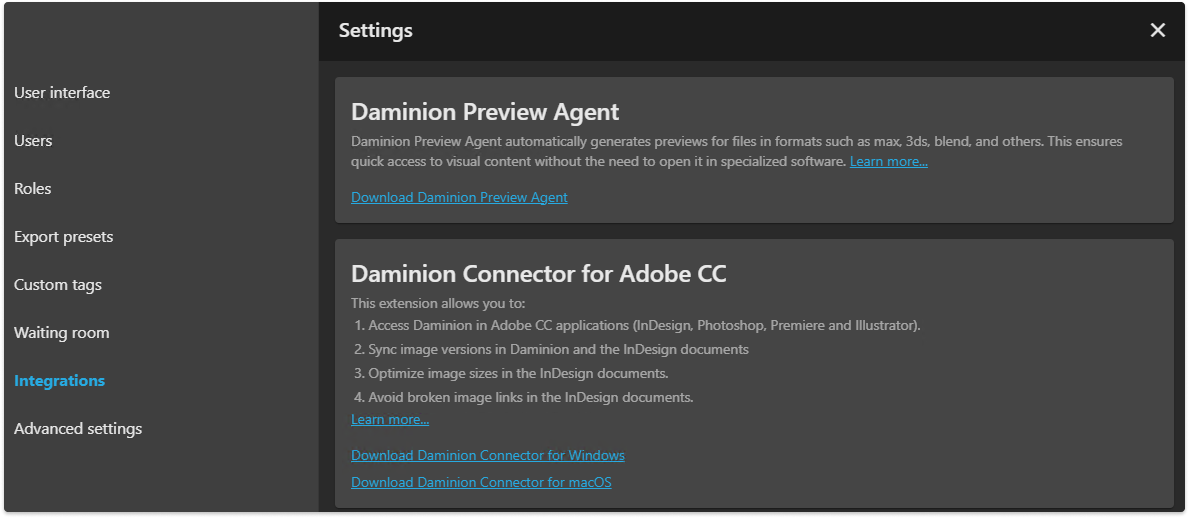Open the User interface settings section
Image resolution: width=1189 pixels, height=518 pixels.
62,93
